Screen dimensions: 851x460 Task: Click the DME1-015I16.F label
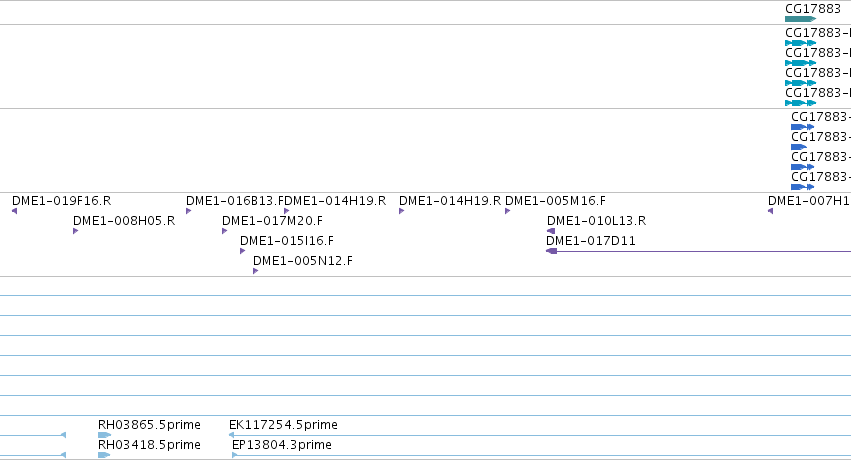pos(287,241)
